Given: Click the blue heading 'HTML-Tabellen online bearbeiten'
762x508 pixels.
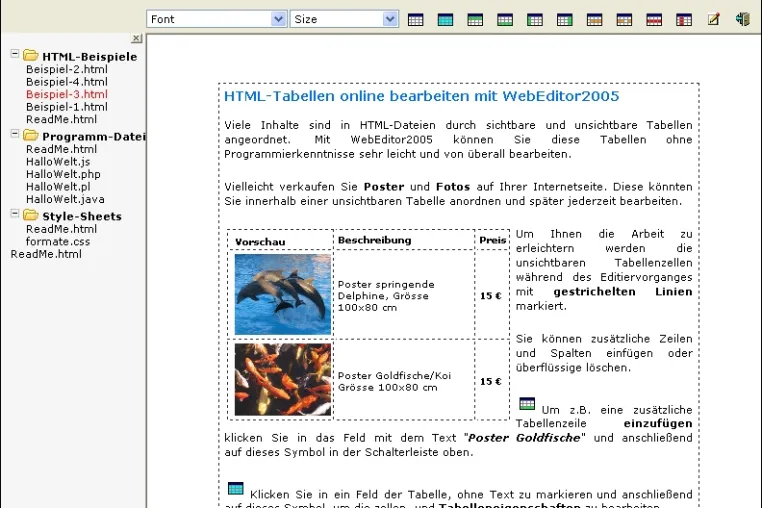Looking at the screenshot, I should point(421,96).
